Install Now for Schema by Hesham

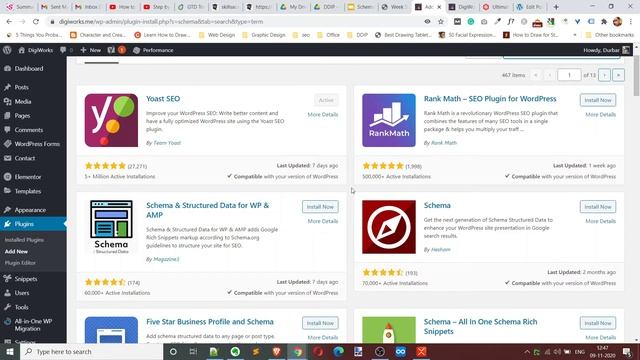[598, 207]
